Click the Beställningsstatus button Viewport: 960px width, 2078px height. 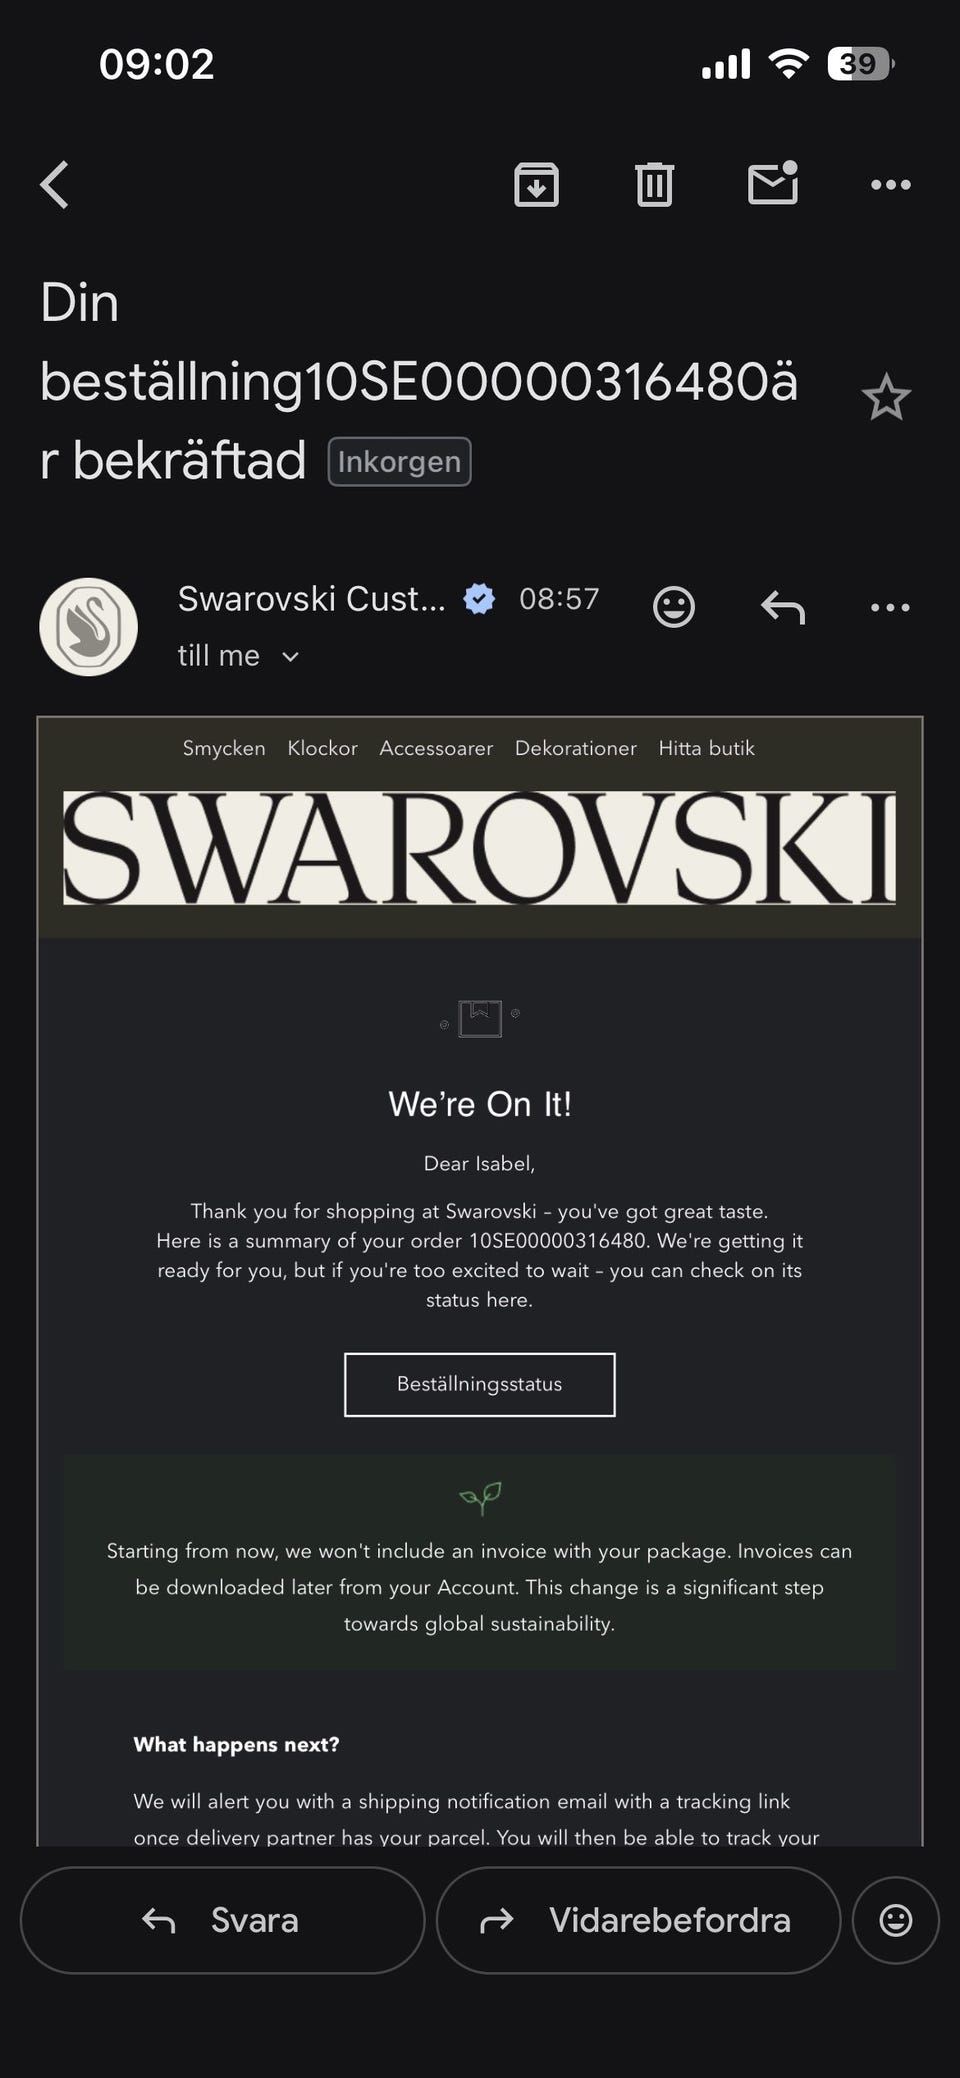coord(479,1384)
